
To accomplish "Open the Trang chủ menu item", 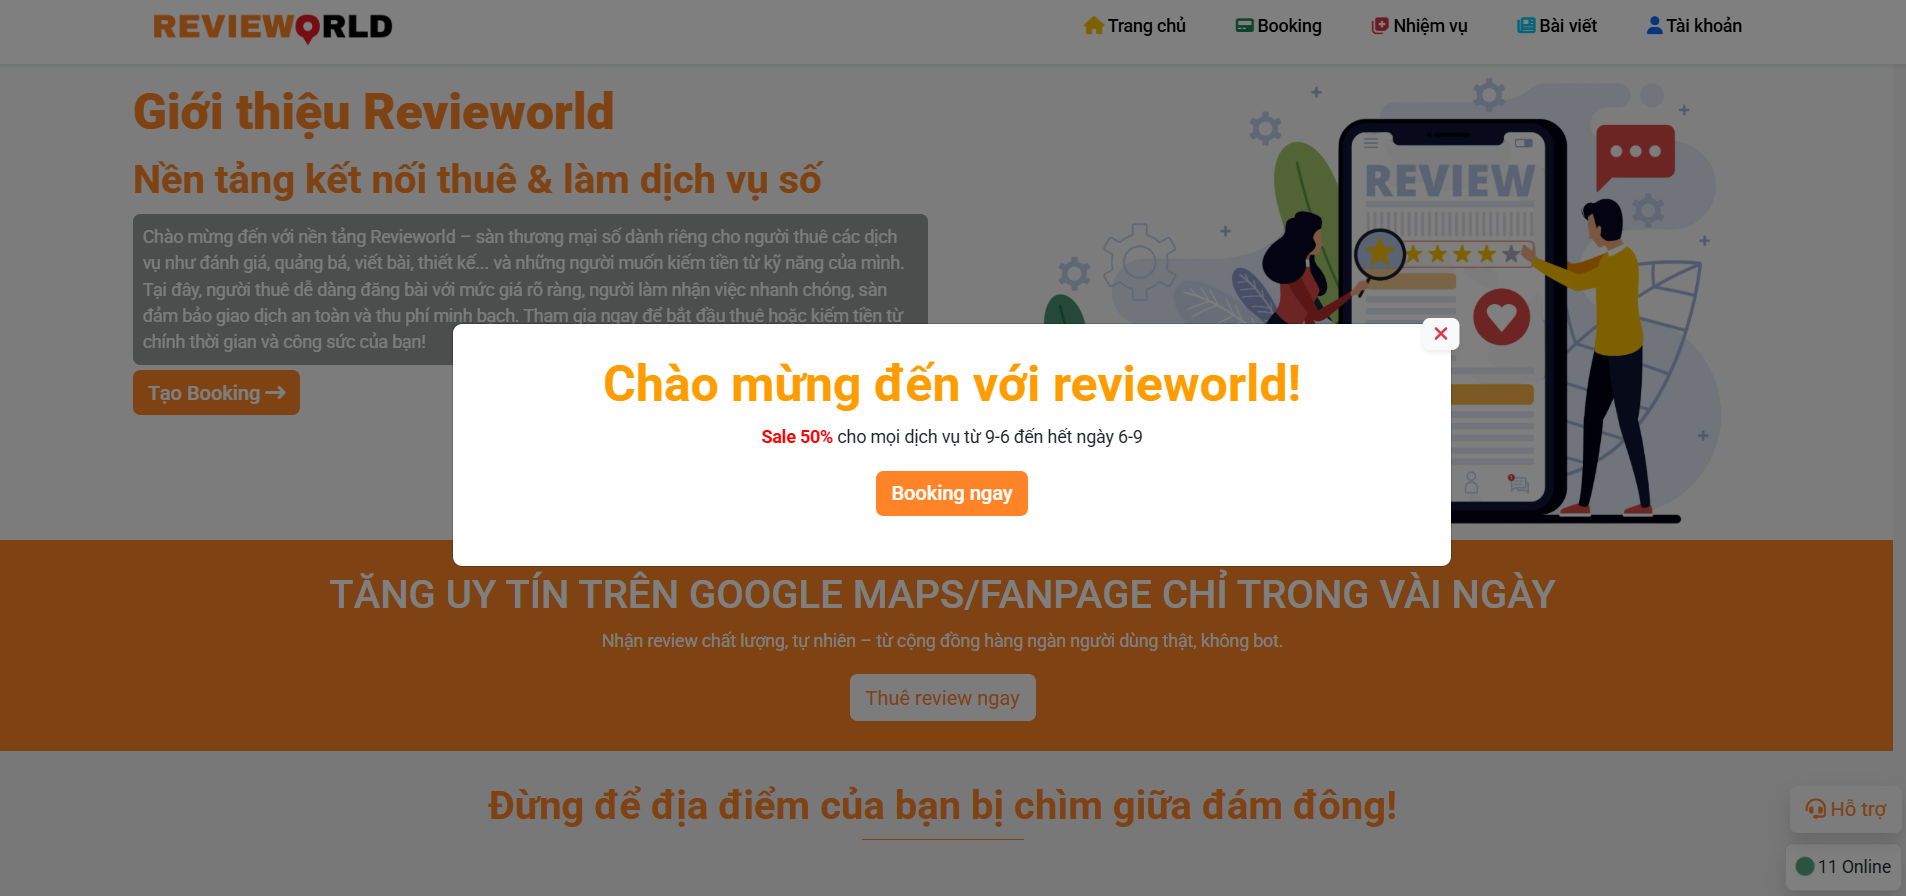I will (x=1135, y=26).
